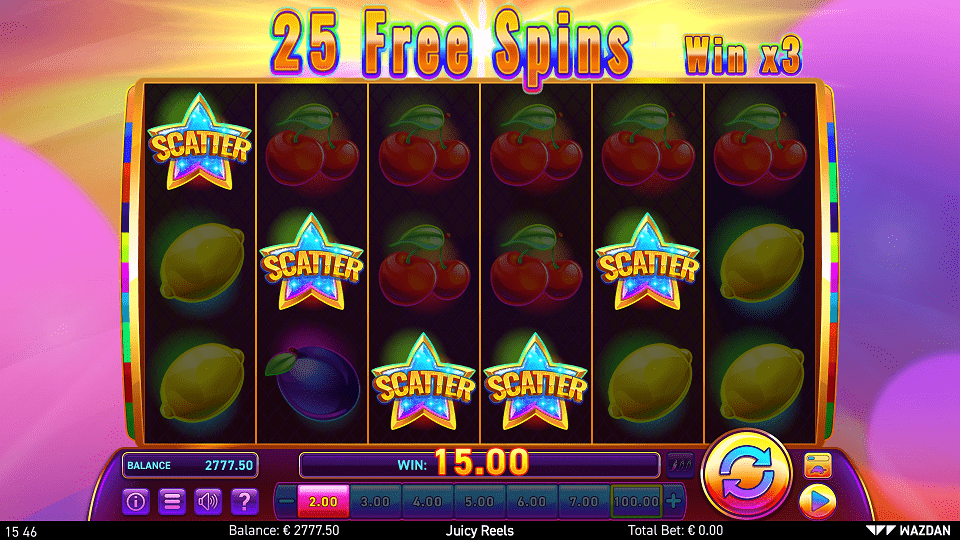Open the info paytable button

click(135, 501)
